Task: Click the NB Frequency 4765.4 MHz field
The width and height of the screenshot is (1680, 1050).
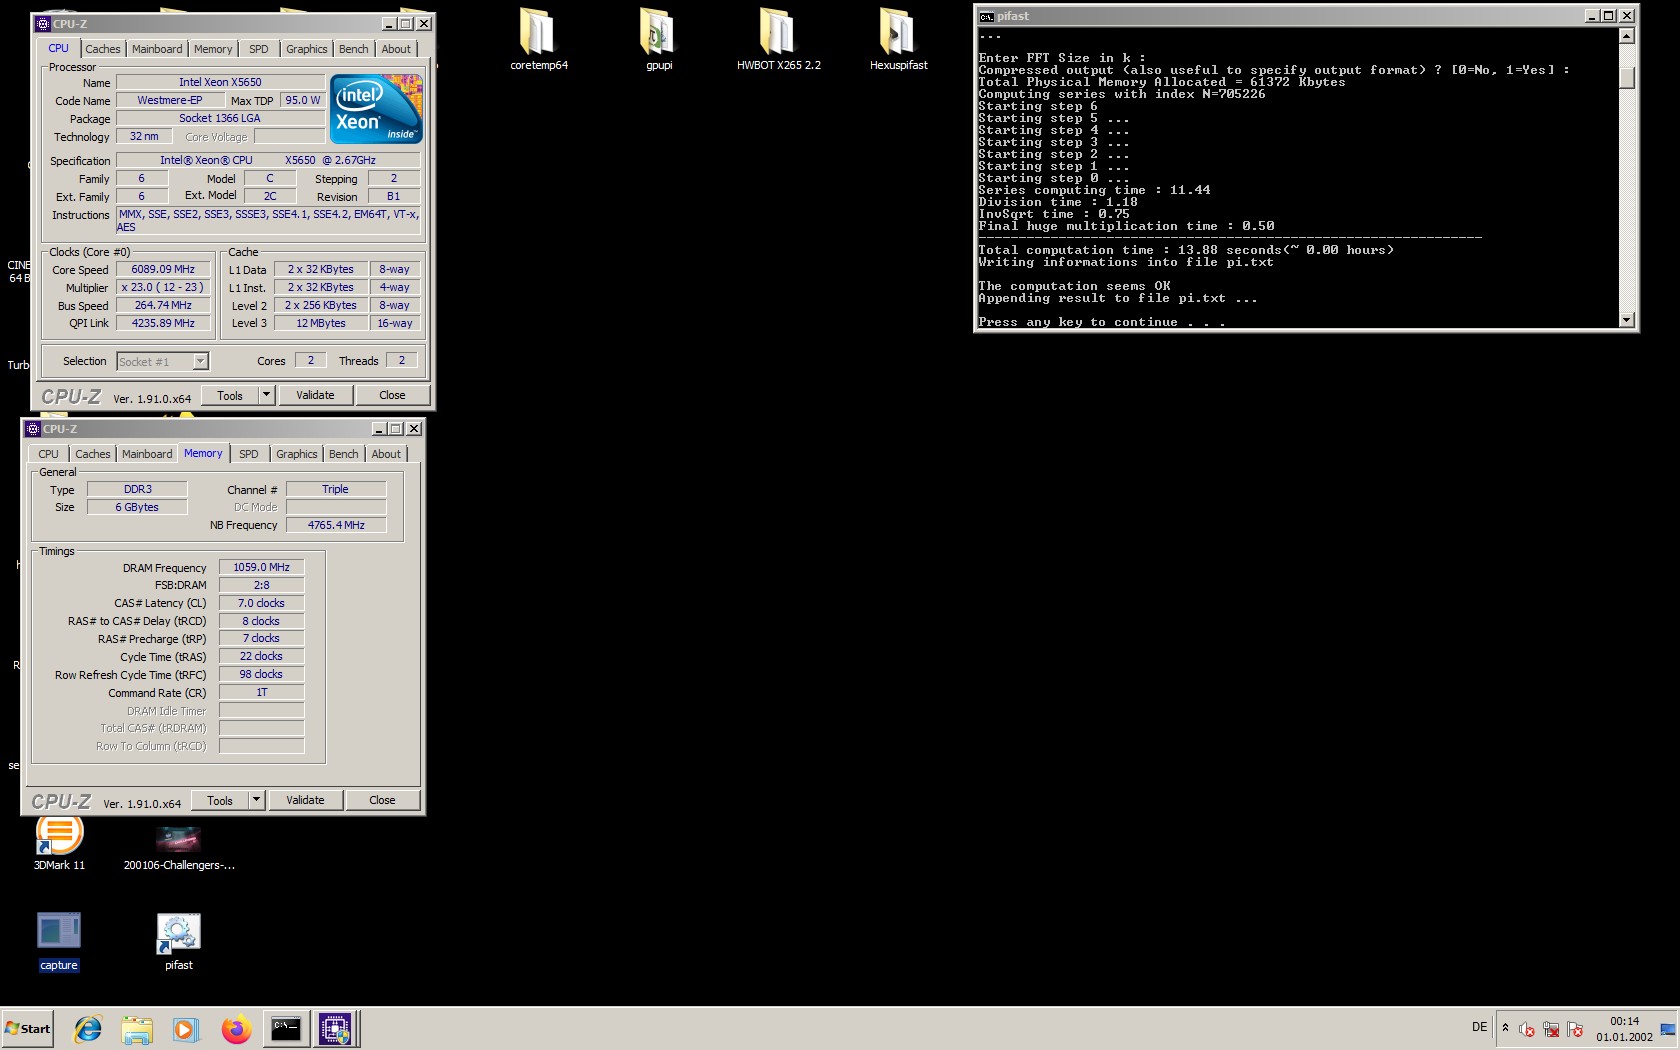Action: (x=336, y=525)
